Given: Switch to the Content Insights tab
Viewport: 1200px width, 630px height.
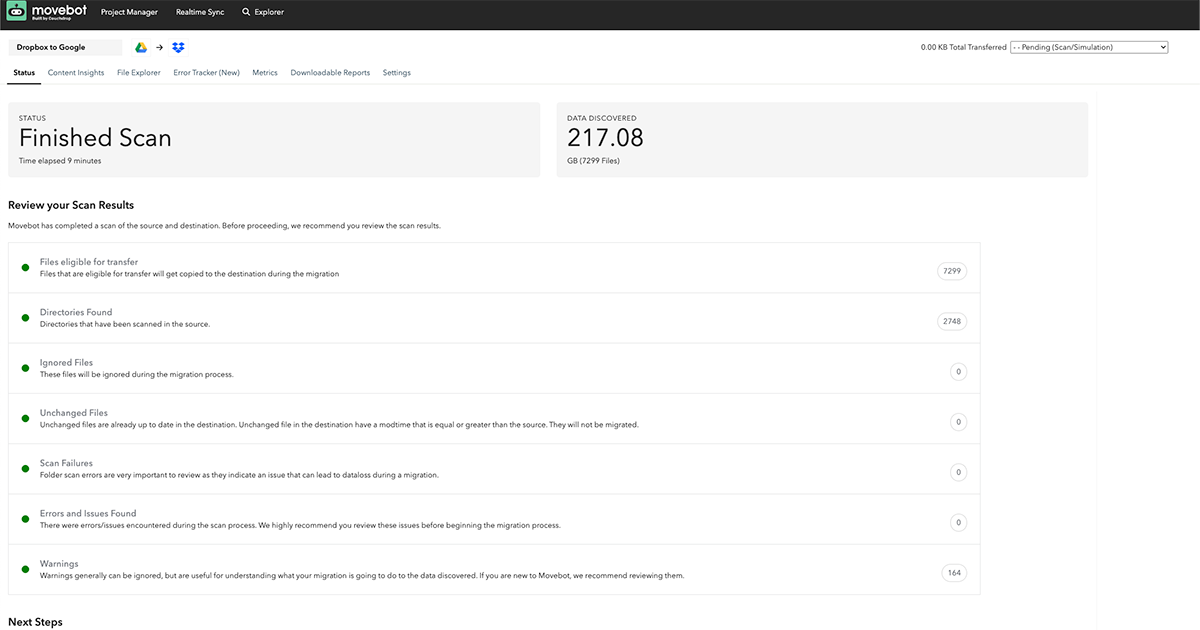Looking at the screenshot, I should [x=75, y=72].
